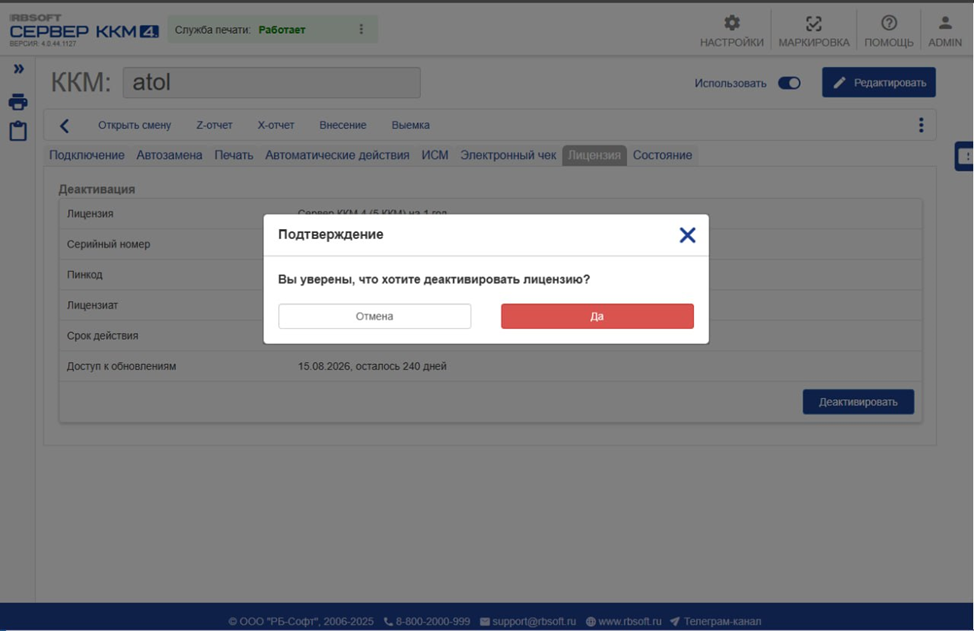Open the Помощь question mark icon
Image resolution: width=974 pixels, height=631 pixels.
[888, 24]
